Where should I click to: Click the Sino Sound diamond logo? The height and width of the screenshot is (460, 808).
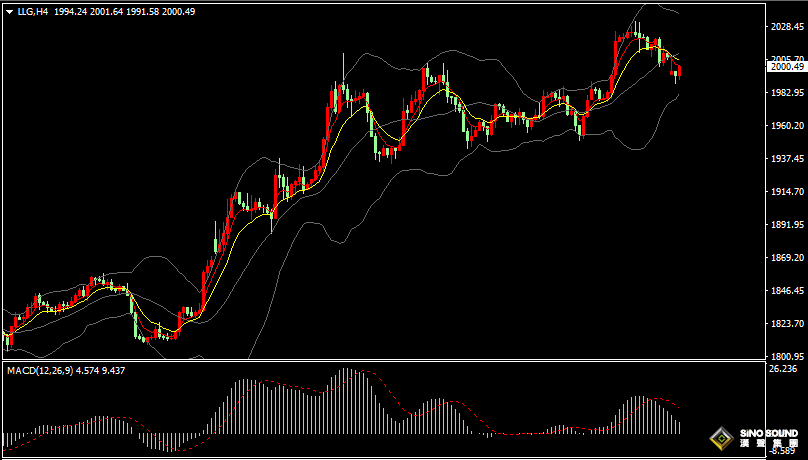pos(721,438)
